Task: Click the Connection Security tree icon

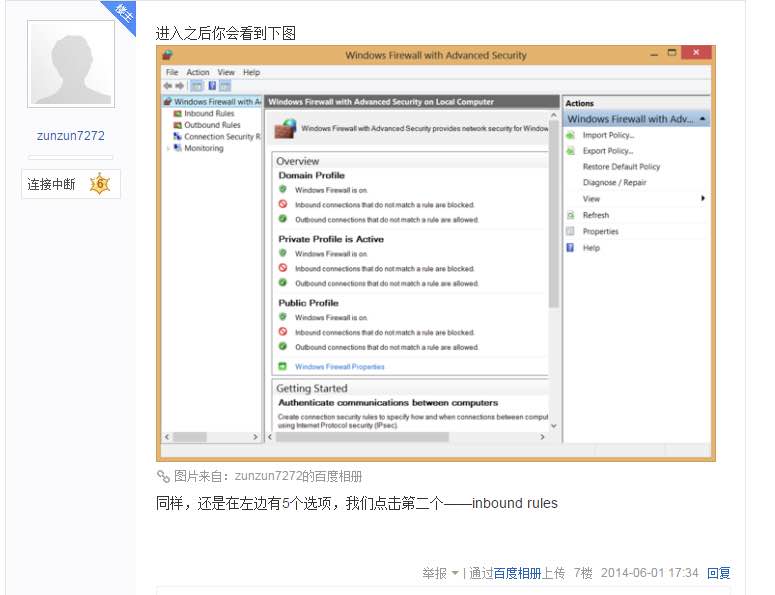Action: pos(177,136)
